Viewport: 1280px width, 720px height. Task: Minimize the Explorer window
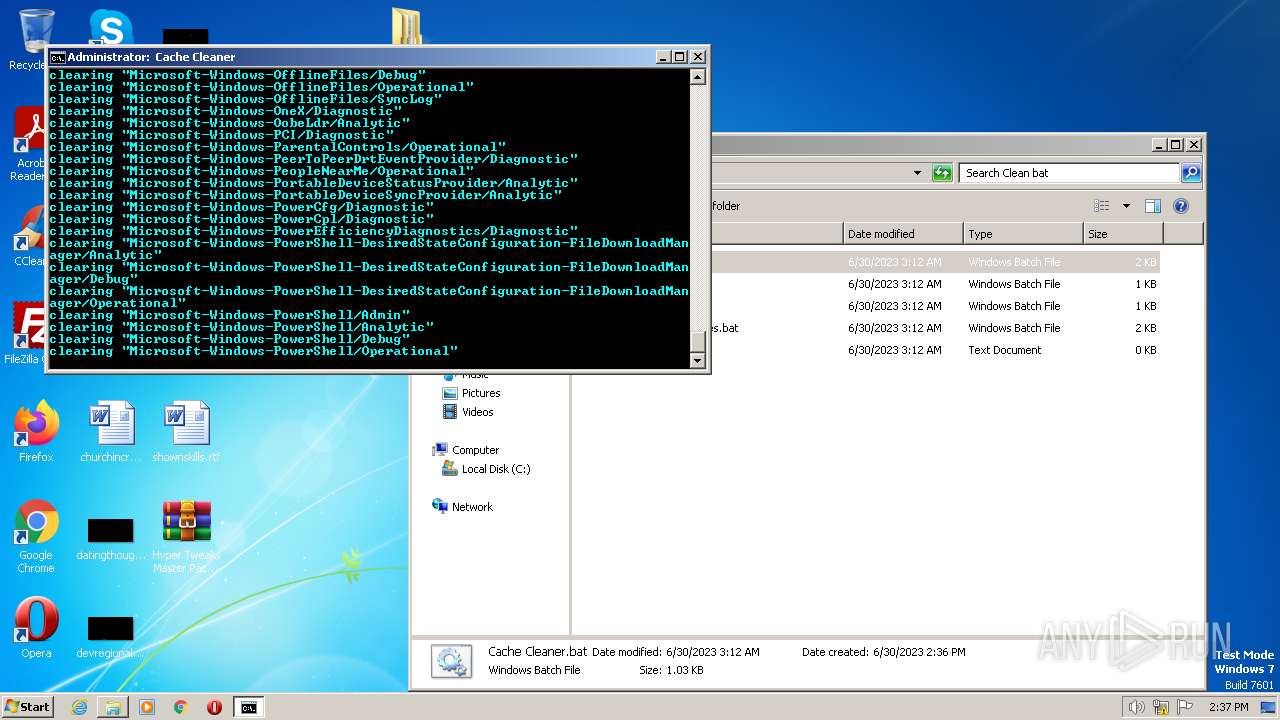coord(1159,145)
